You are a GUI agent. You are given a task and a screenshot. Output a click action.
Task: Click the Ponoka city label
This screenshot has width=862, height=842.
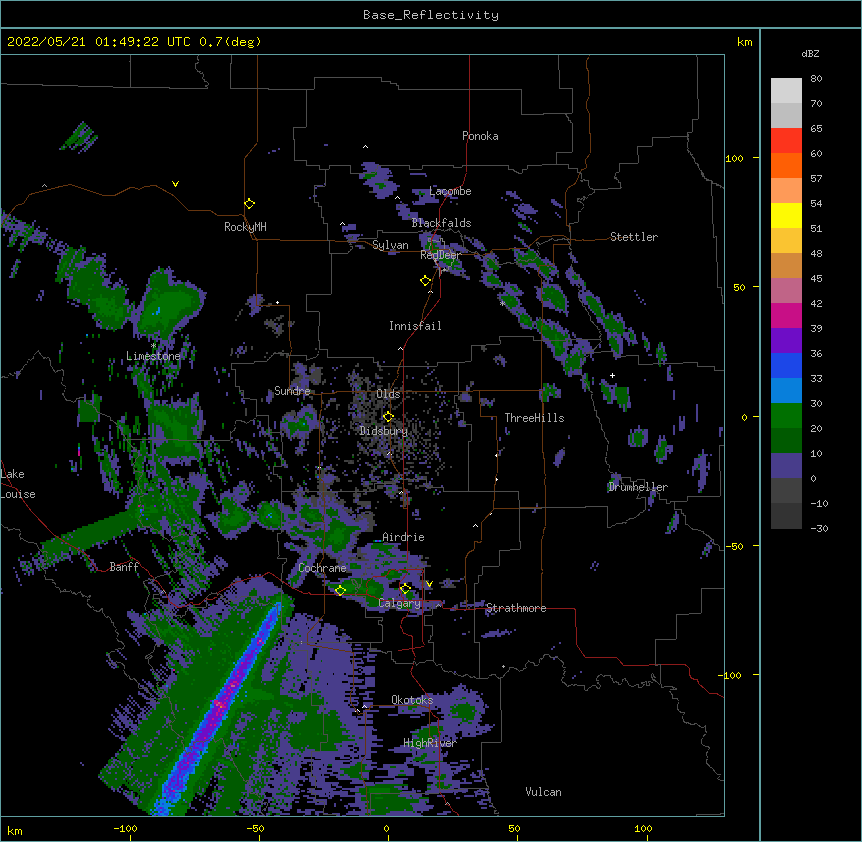pyautogui.click(x=480, y=136)
